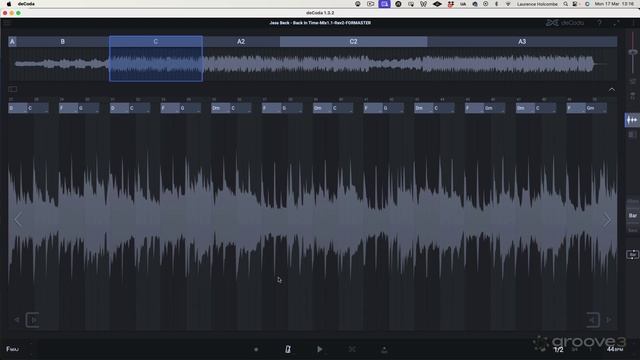Screen dimensions: 640x360
Task: Toggle the metronome in the transport bar
Action: [288, 349]
